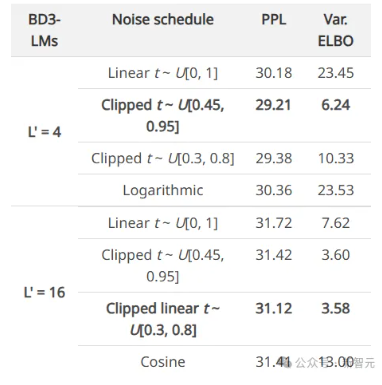Click the PPL column header
The width and height of the screenshot is (382, 385).
pyautogui.click(x=274, y=19)
